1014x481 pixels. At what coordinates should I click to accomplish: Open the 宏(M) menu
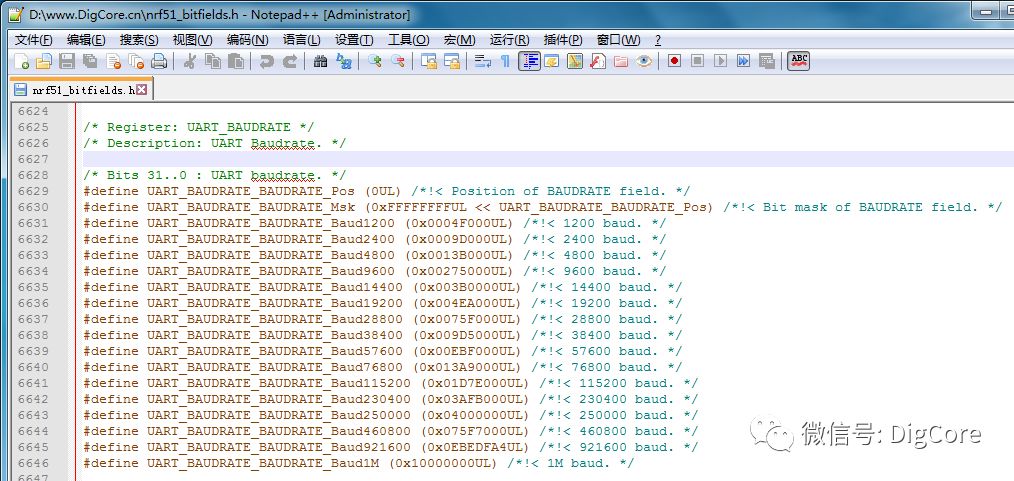pyautogui.click(x=460, y=40)
